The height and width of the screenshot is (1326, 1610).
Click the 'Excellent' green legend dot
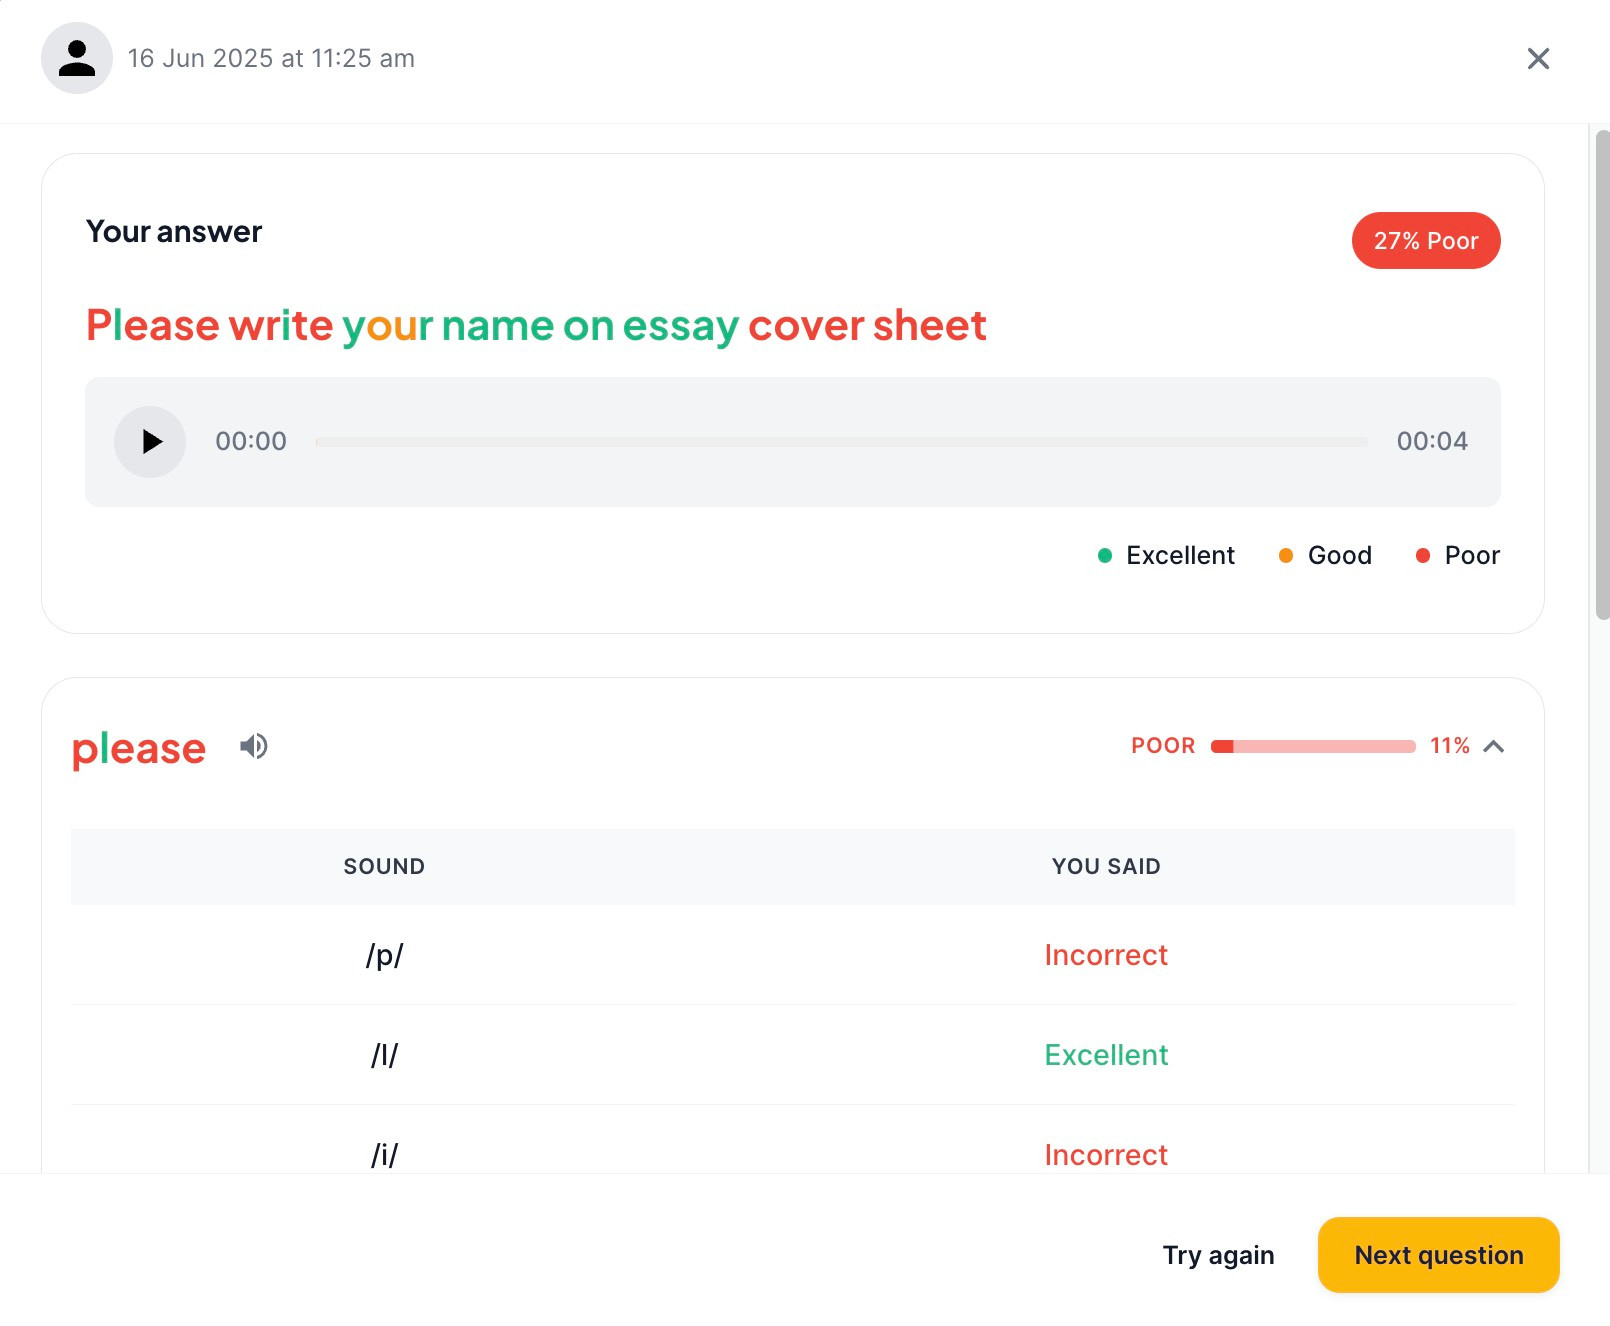[x=1105, y=556]
